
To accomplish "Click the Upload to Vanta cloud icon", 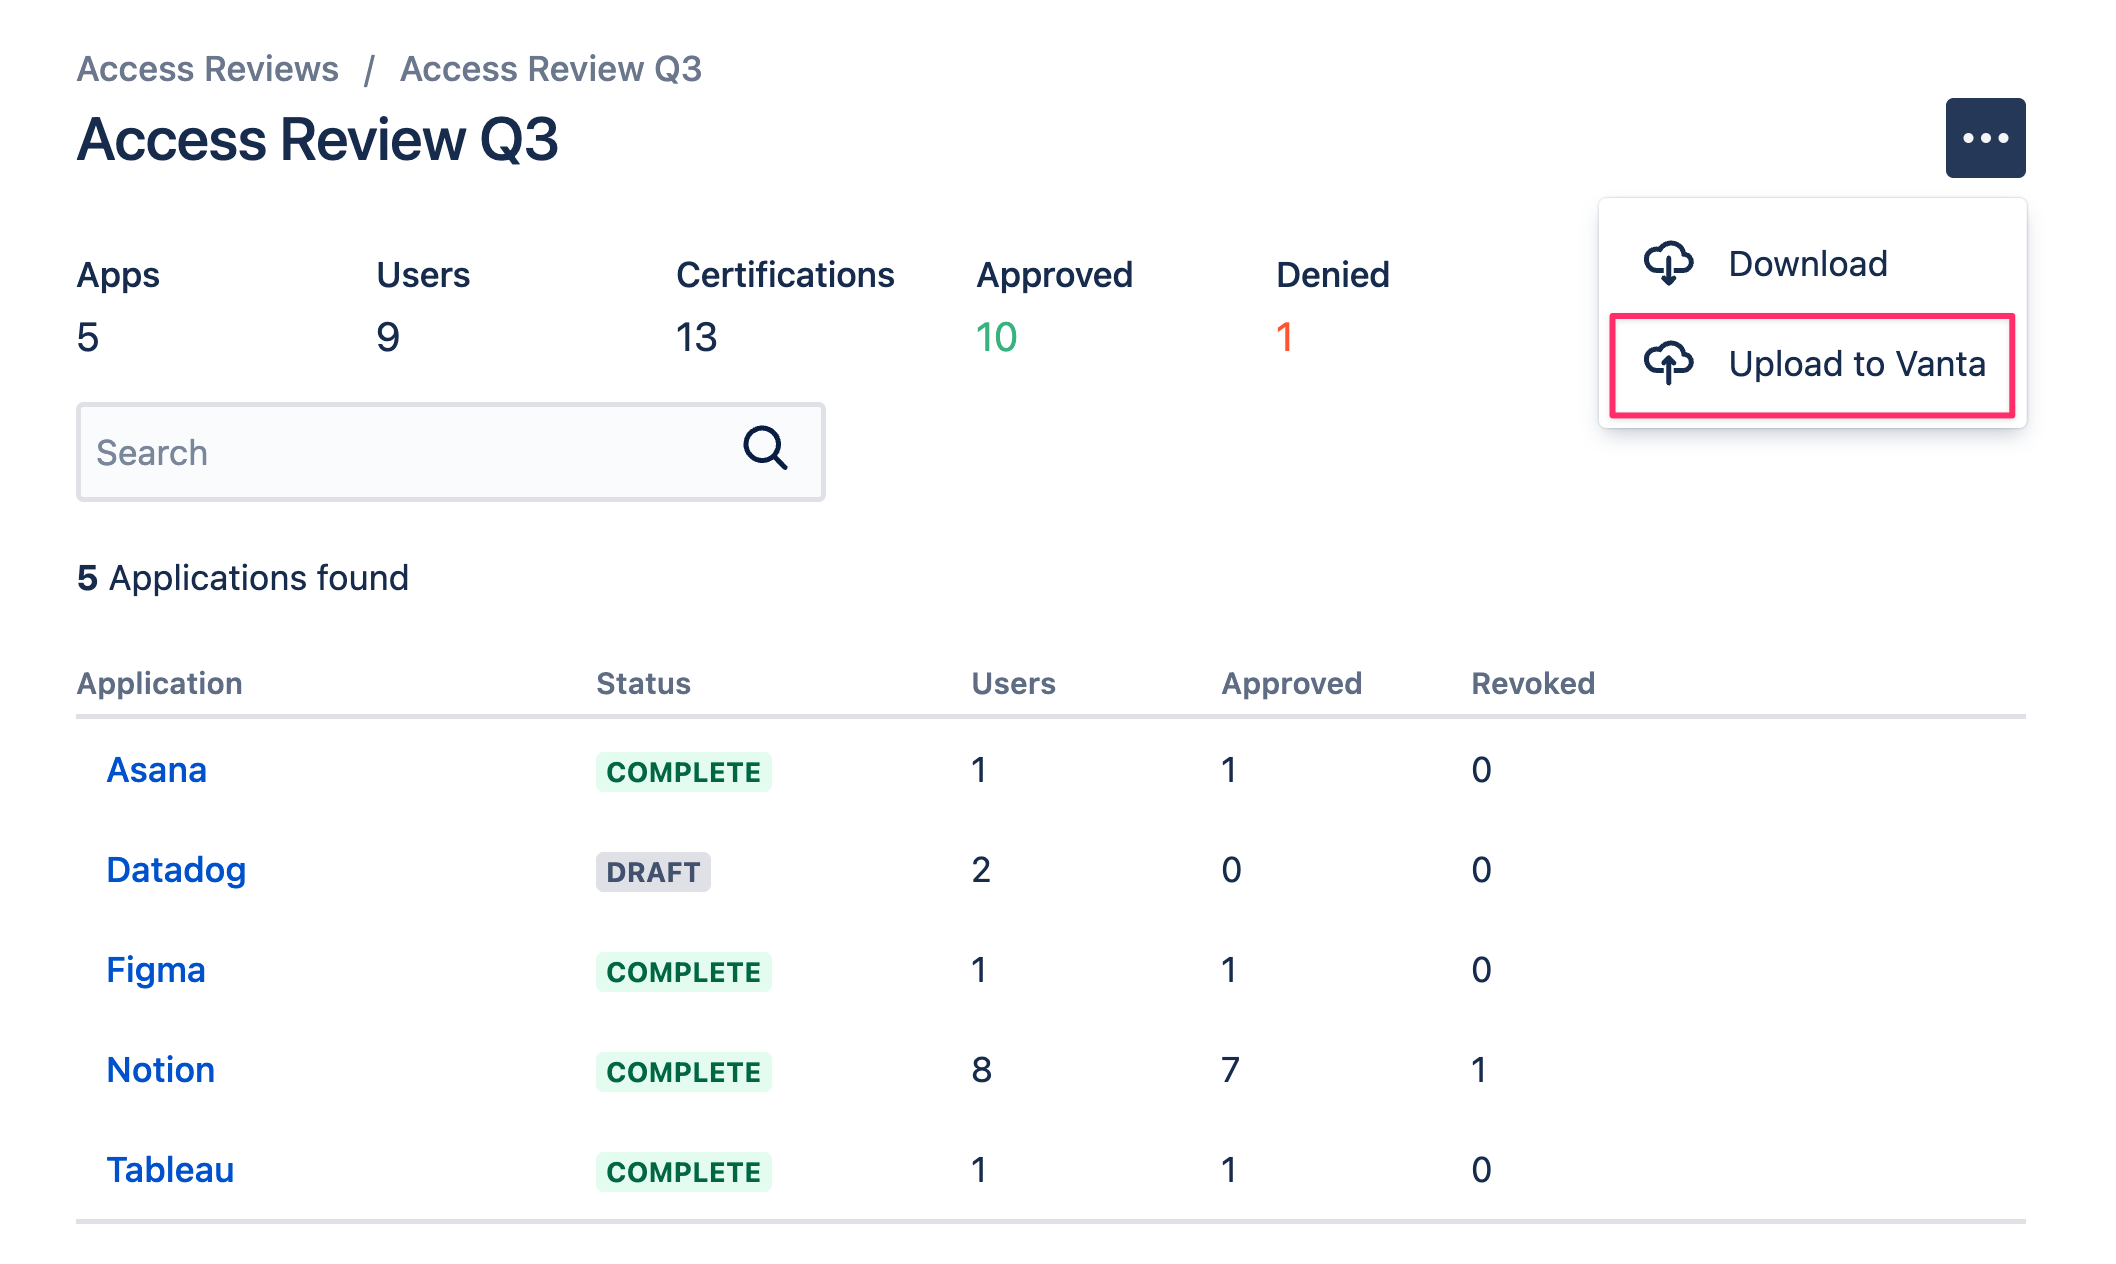I will tap(1668, 363).
